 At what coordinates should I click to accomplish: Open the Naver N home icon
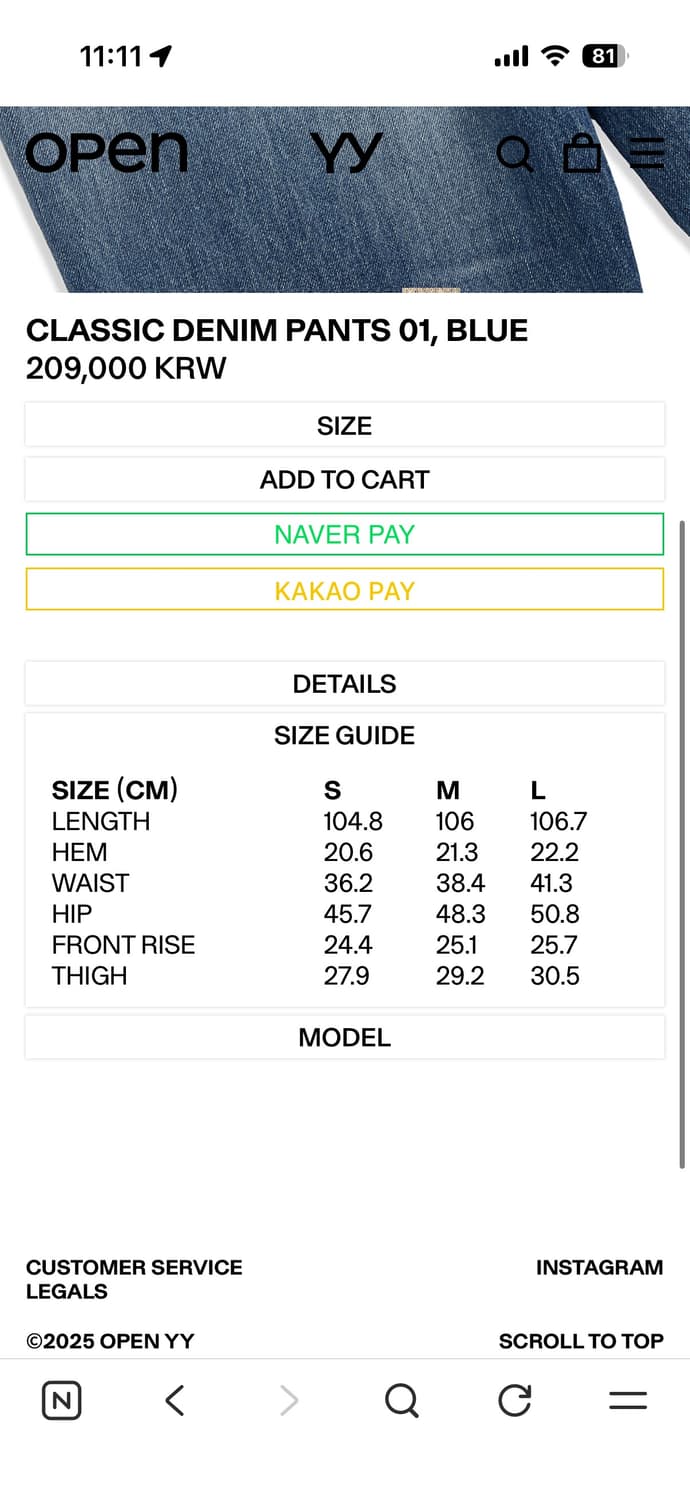(x=61, y=1401)
